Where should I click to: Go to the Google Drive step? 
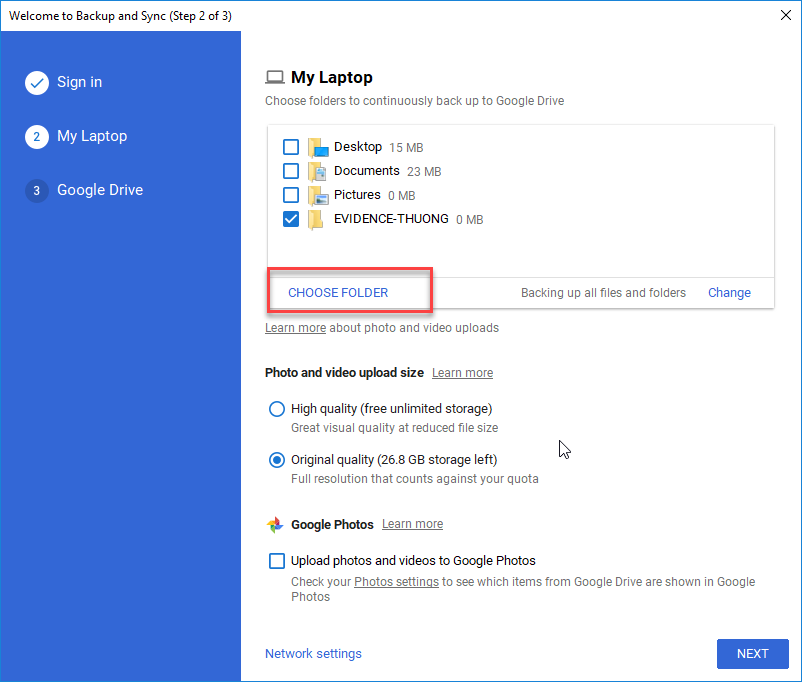[x=100, y=190]
